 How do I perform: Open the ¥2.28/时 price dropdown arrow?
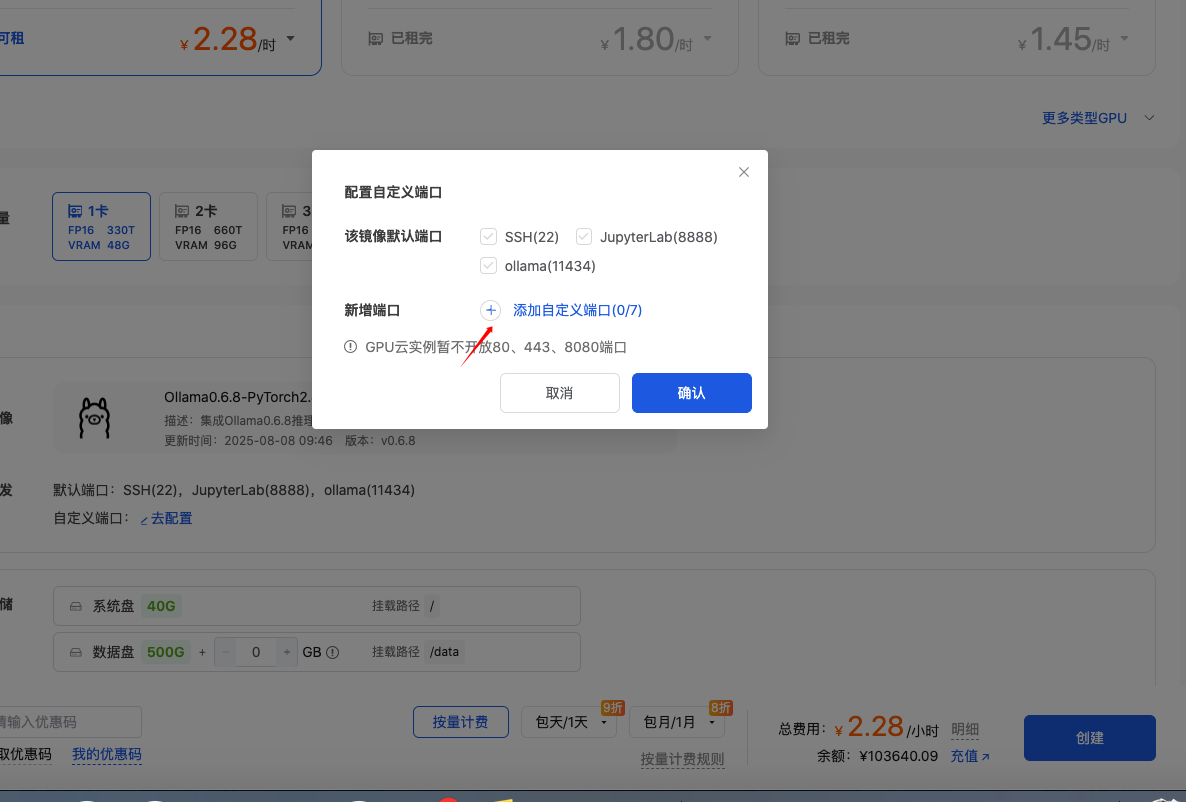(x=291, y=40)
